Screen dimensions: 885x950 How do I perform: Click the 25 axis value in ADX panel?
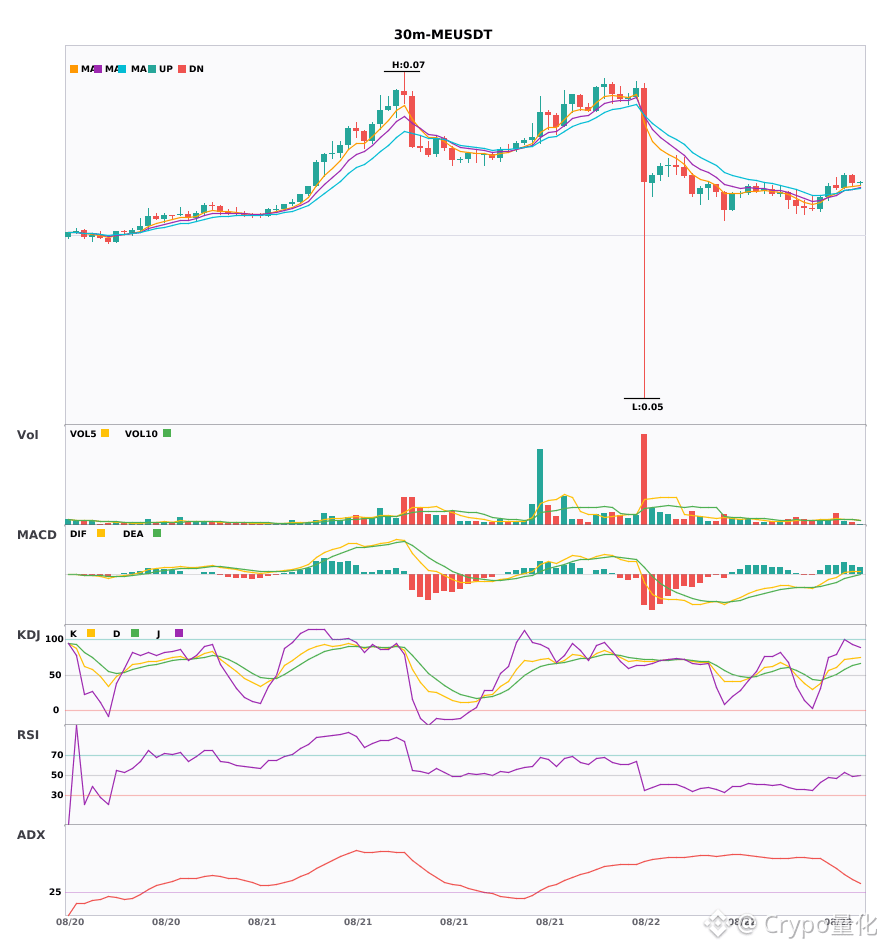(x=55, y=892)
